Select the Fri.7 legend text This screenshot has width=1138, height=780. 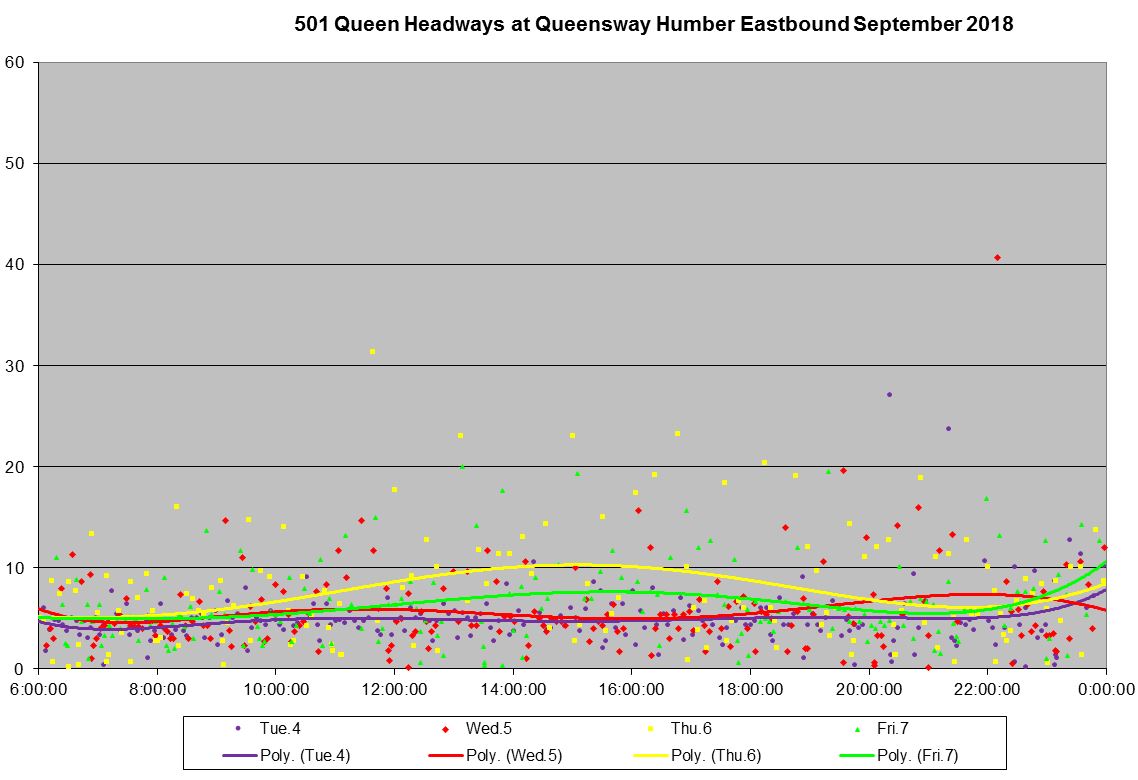[892, 728]
